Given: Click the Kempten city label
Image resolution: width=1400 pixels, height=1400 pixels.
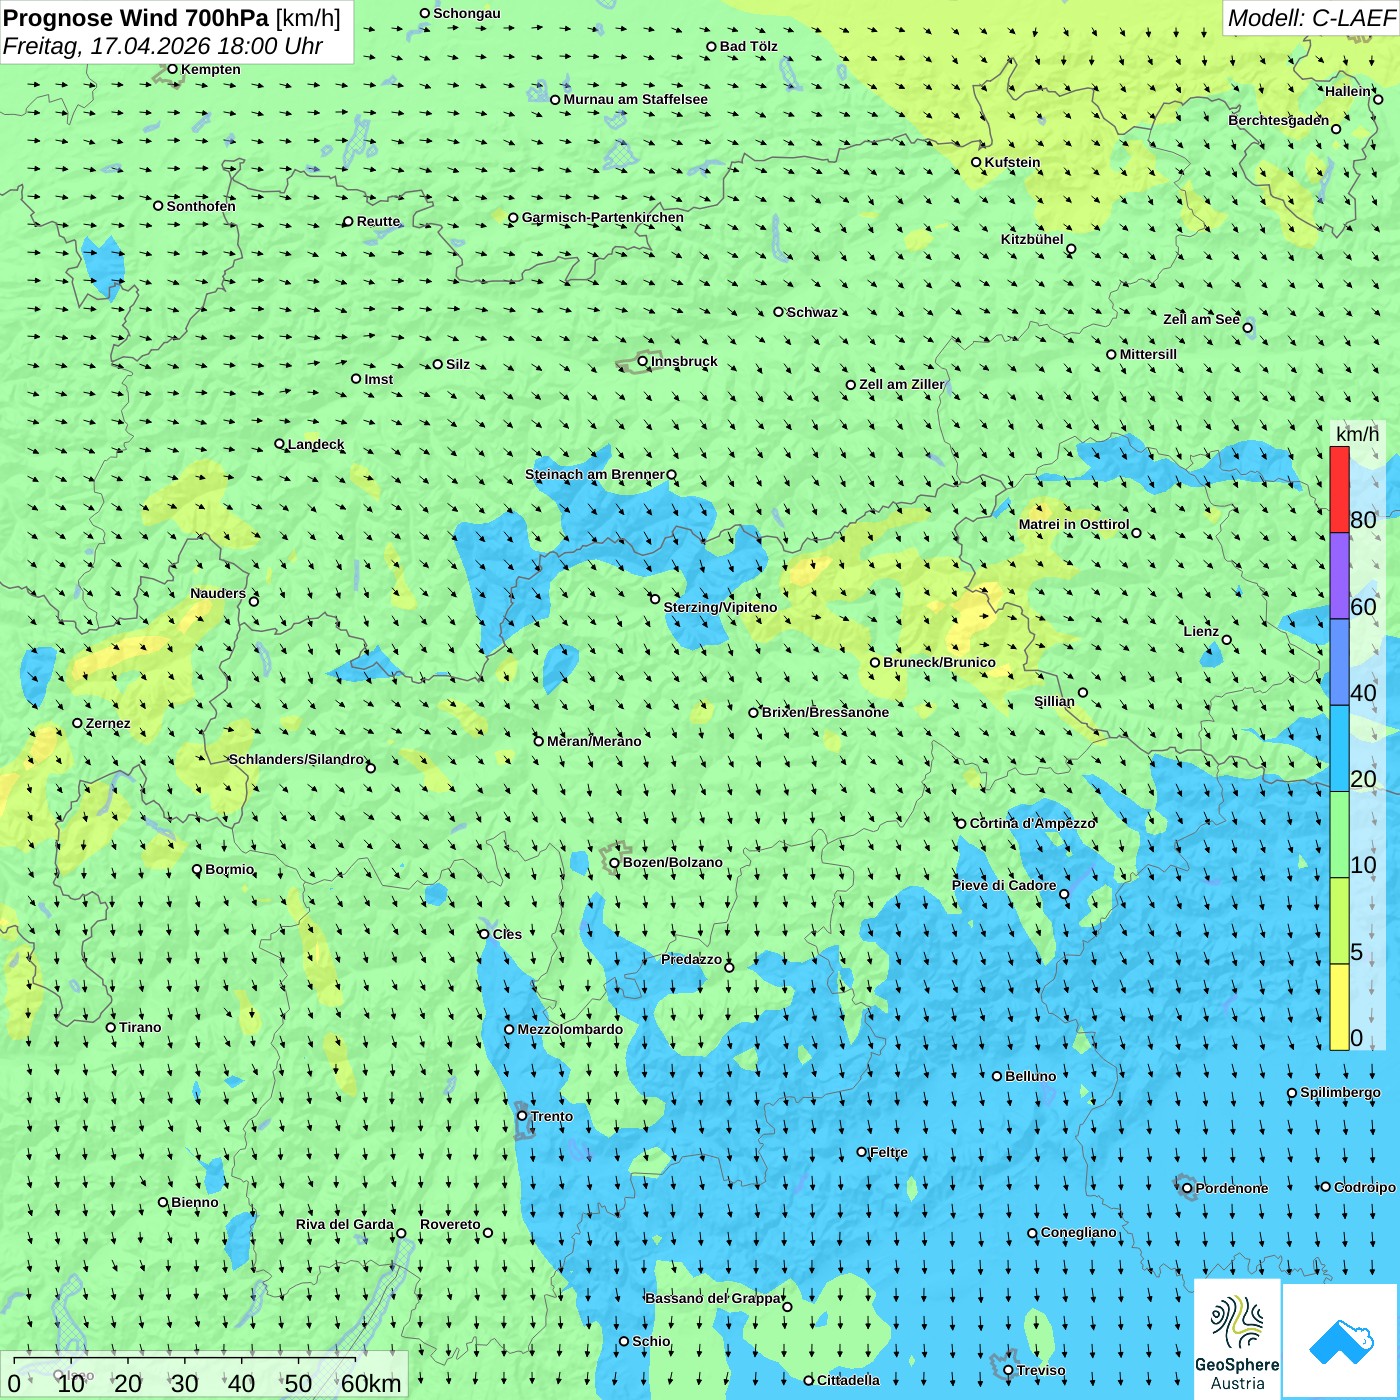Looking at the screenshot, I should click(x=210, y=69).
